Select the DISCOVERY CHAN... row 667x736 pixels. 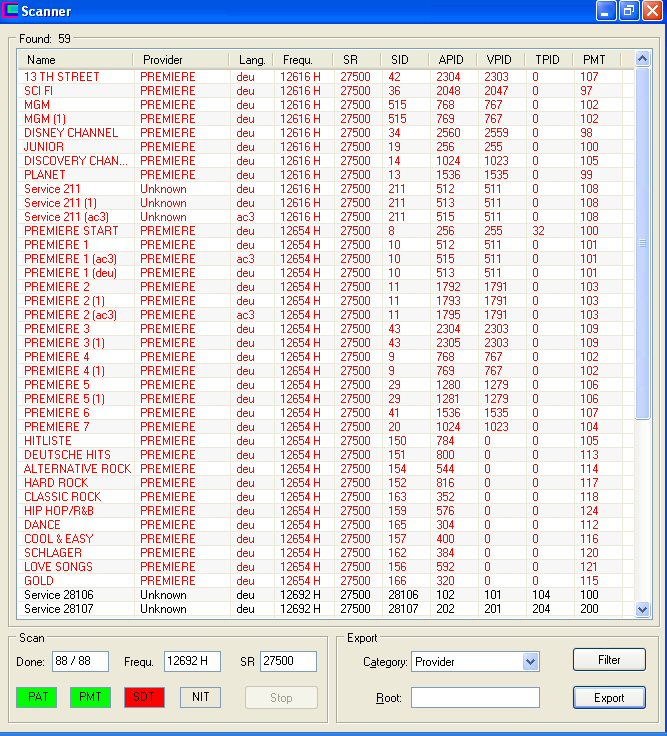(326, 161)
